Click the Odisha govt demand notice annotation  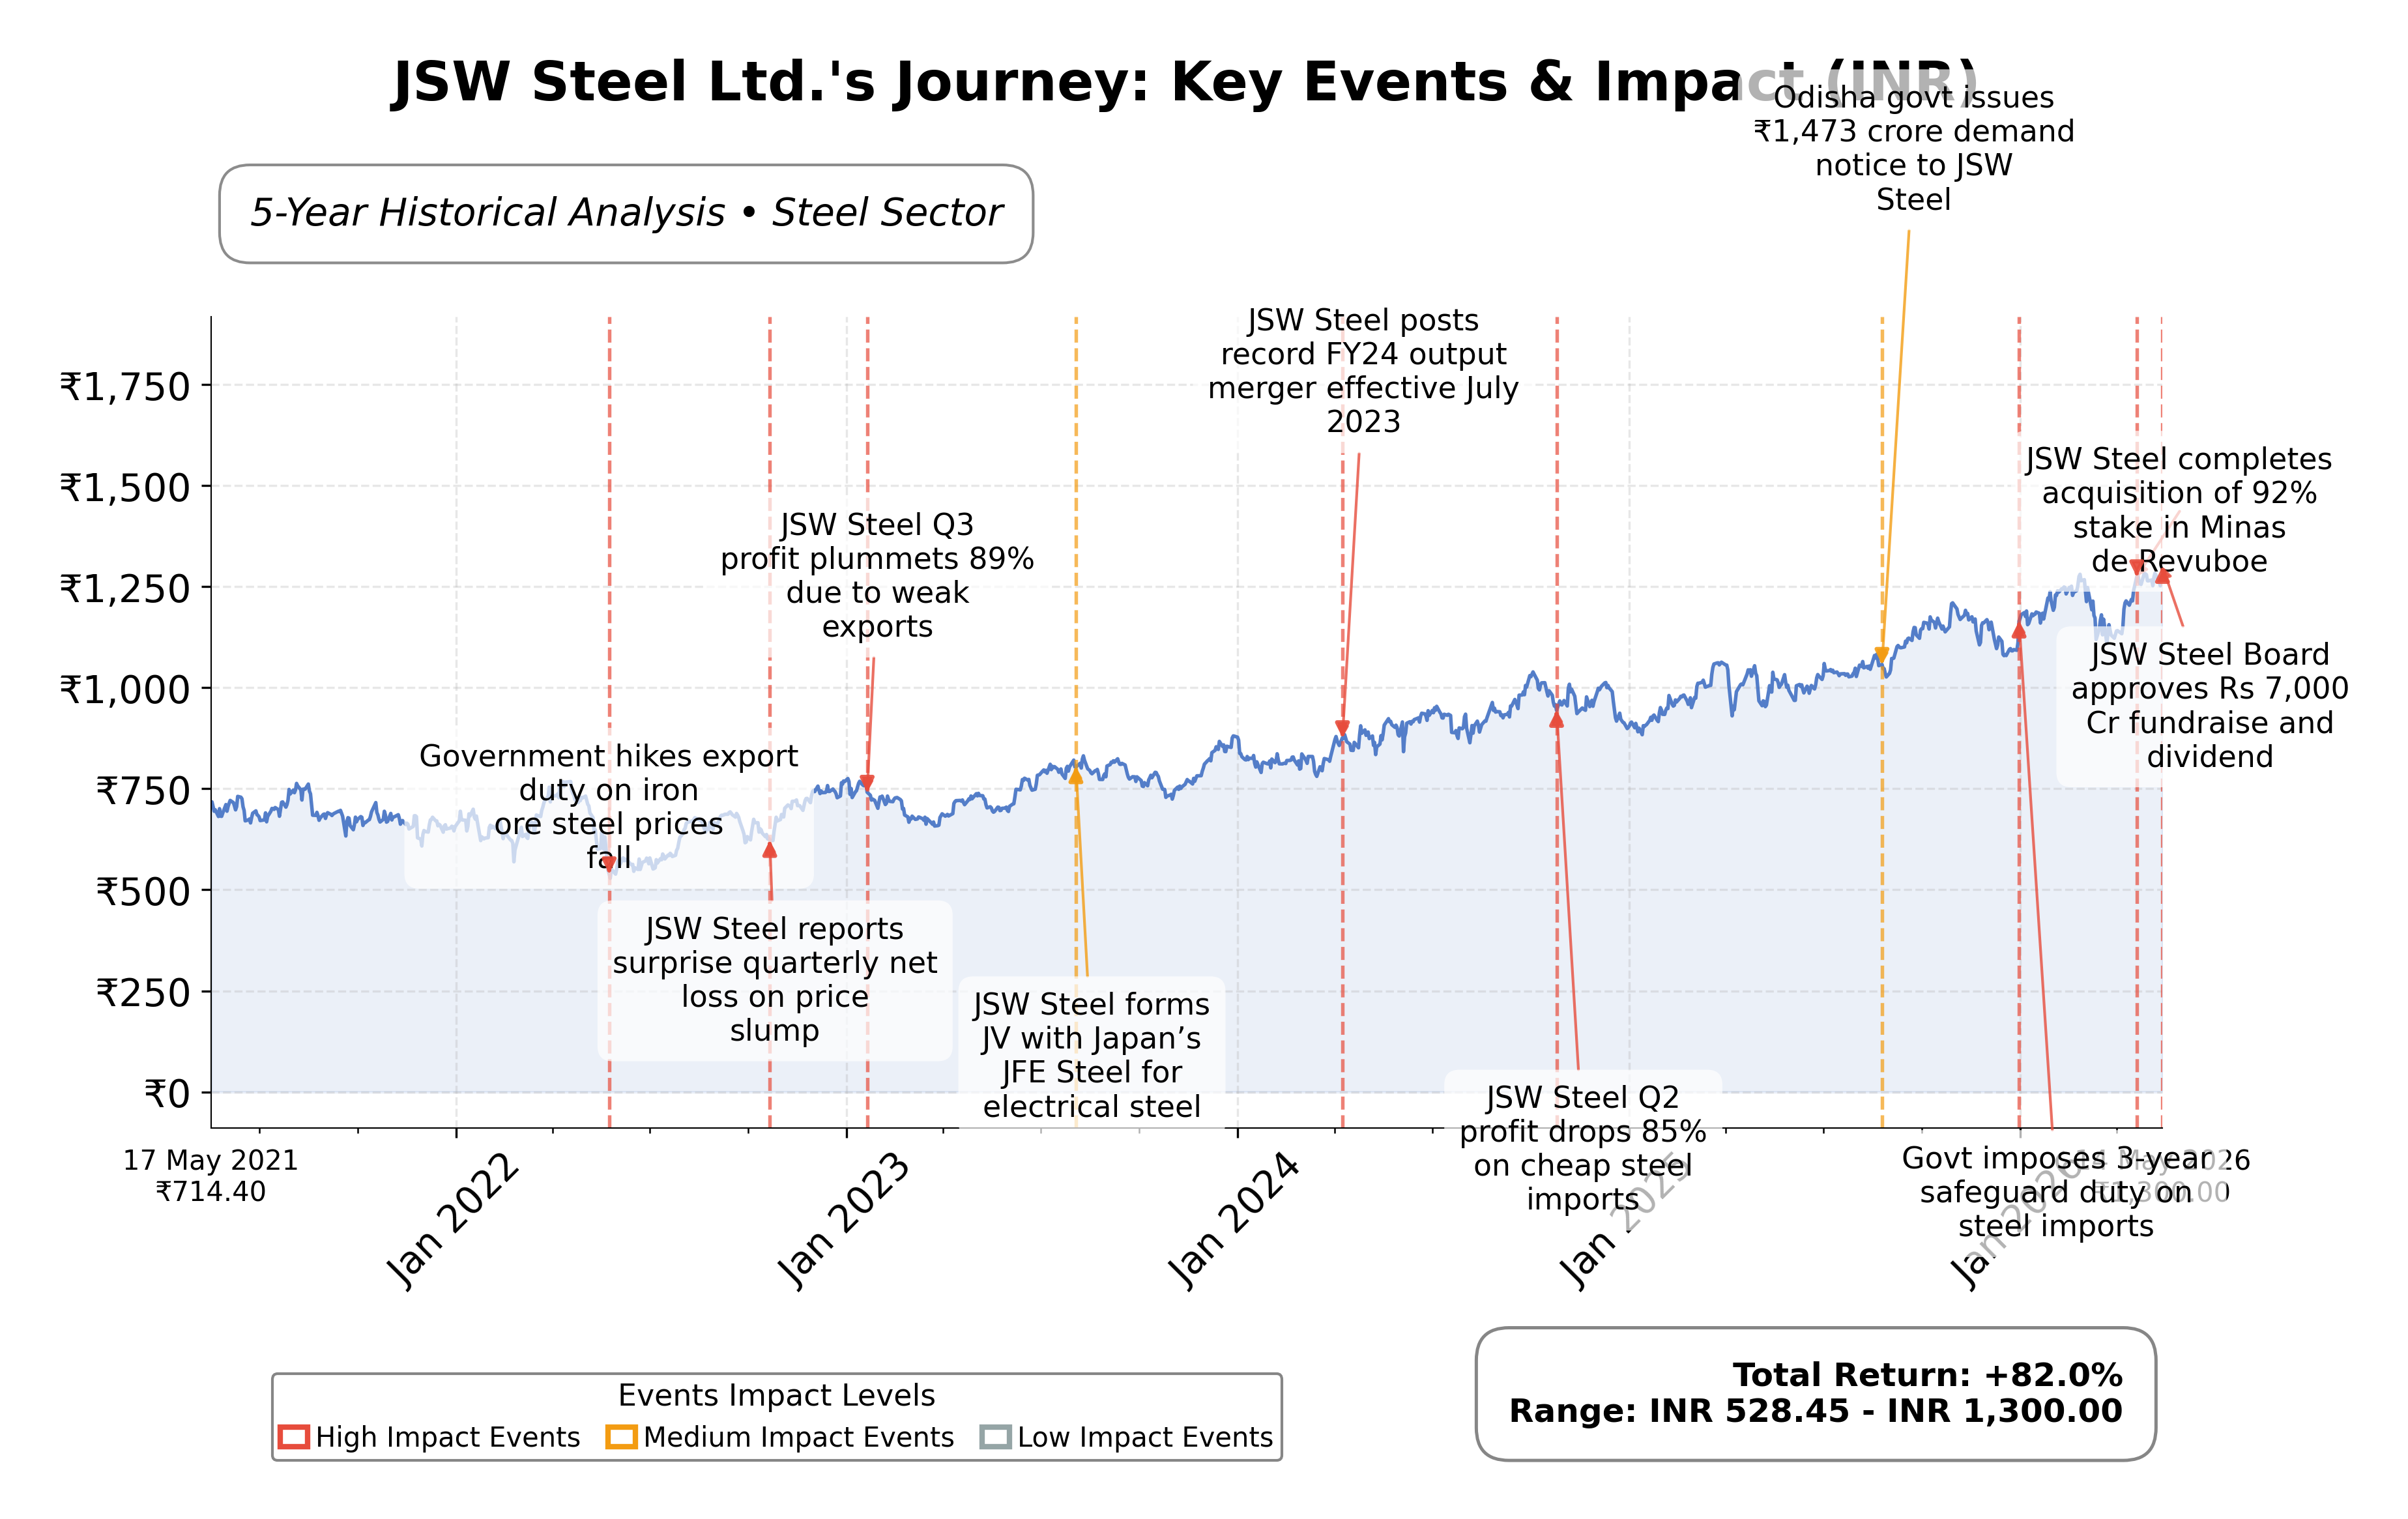1914,148
